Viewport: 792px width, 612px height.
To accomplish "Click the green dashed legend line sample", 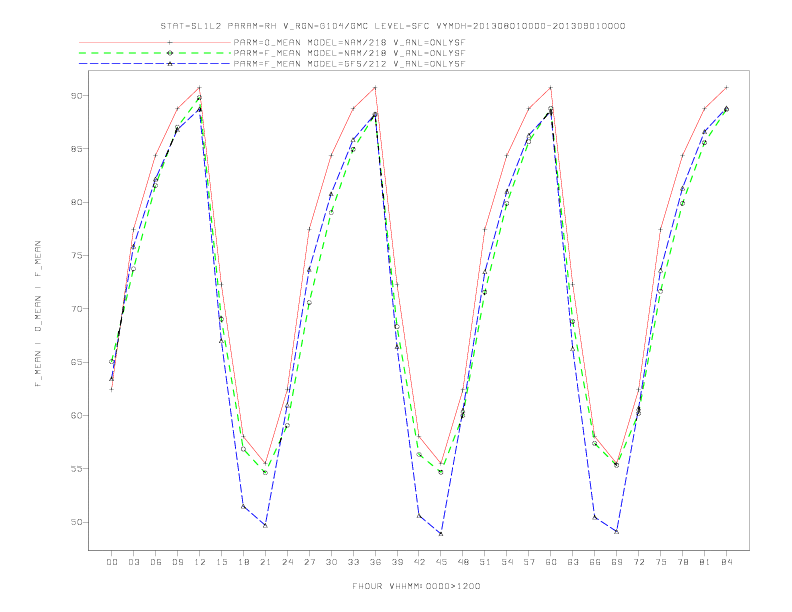I will coord(155,53).
